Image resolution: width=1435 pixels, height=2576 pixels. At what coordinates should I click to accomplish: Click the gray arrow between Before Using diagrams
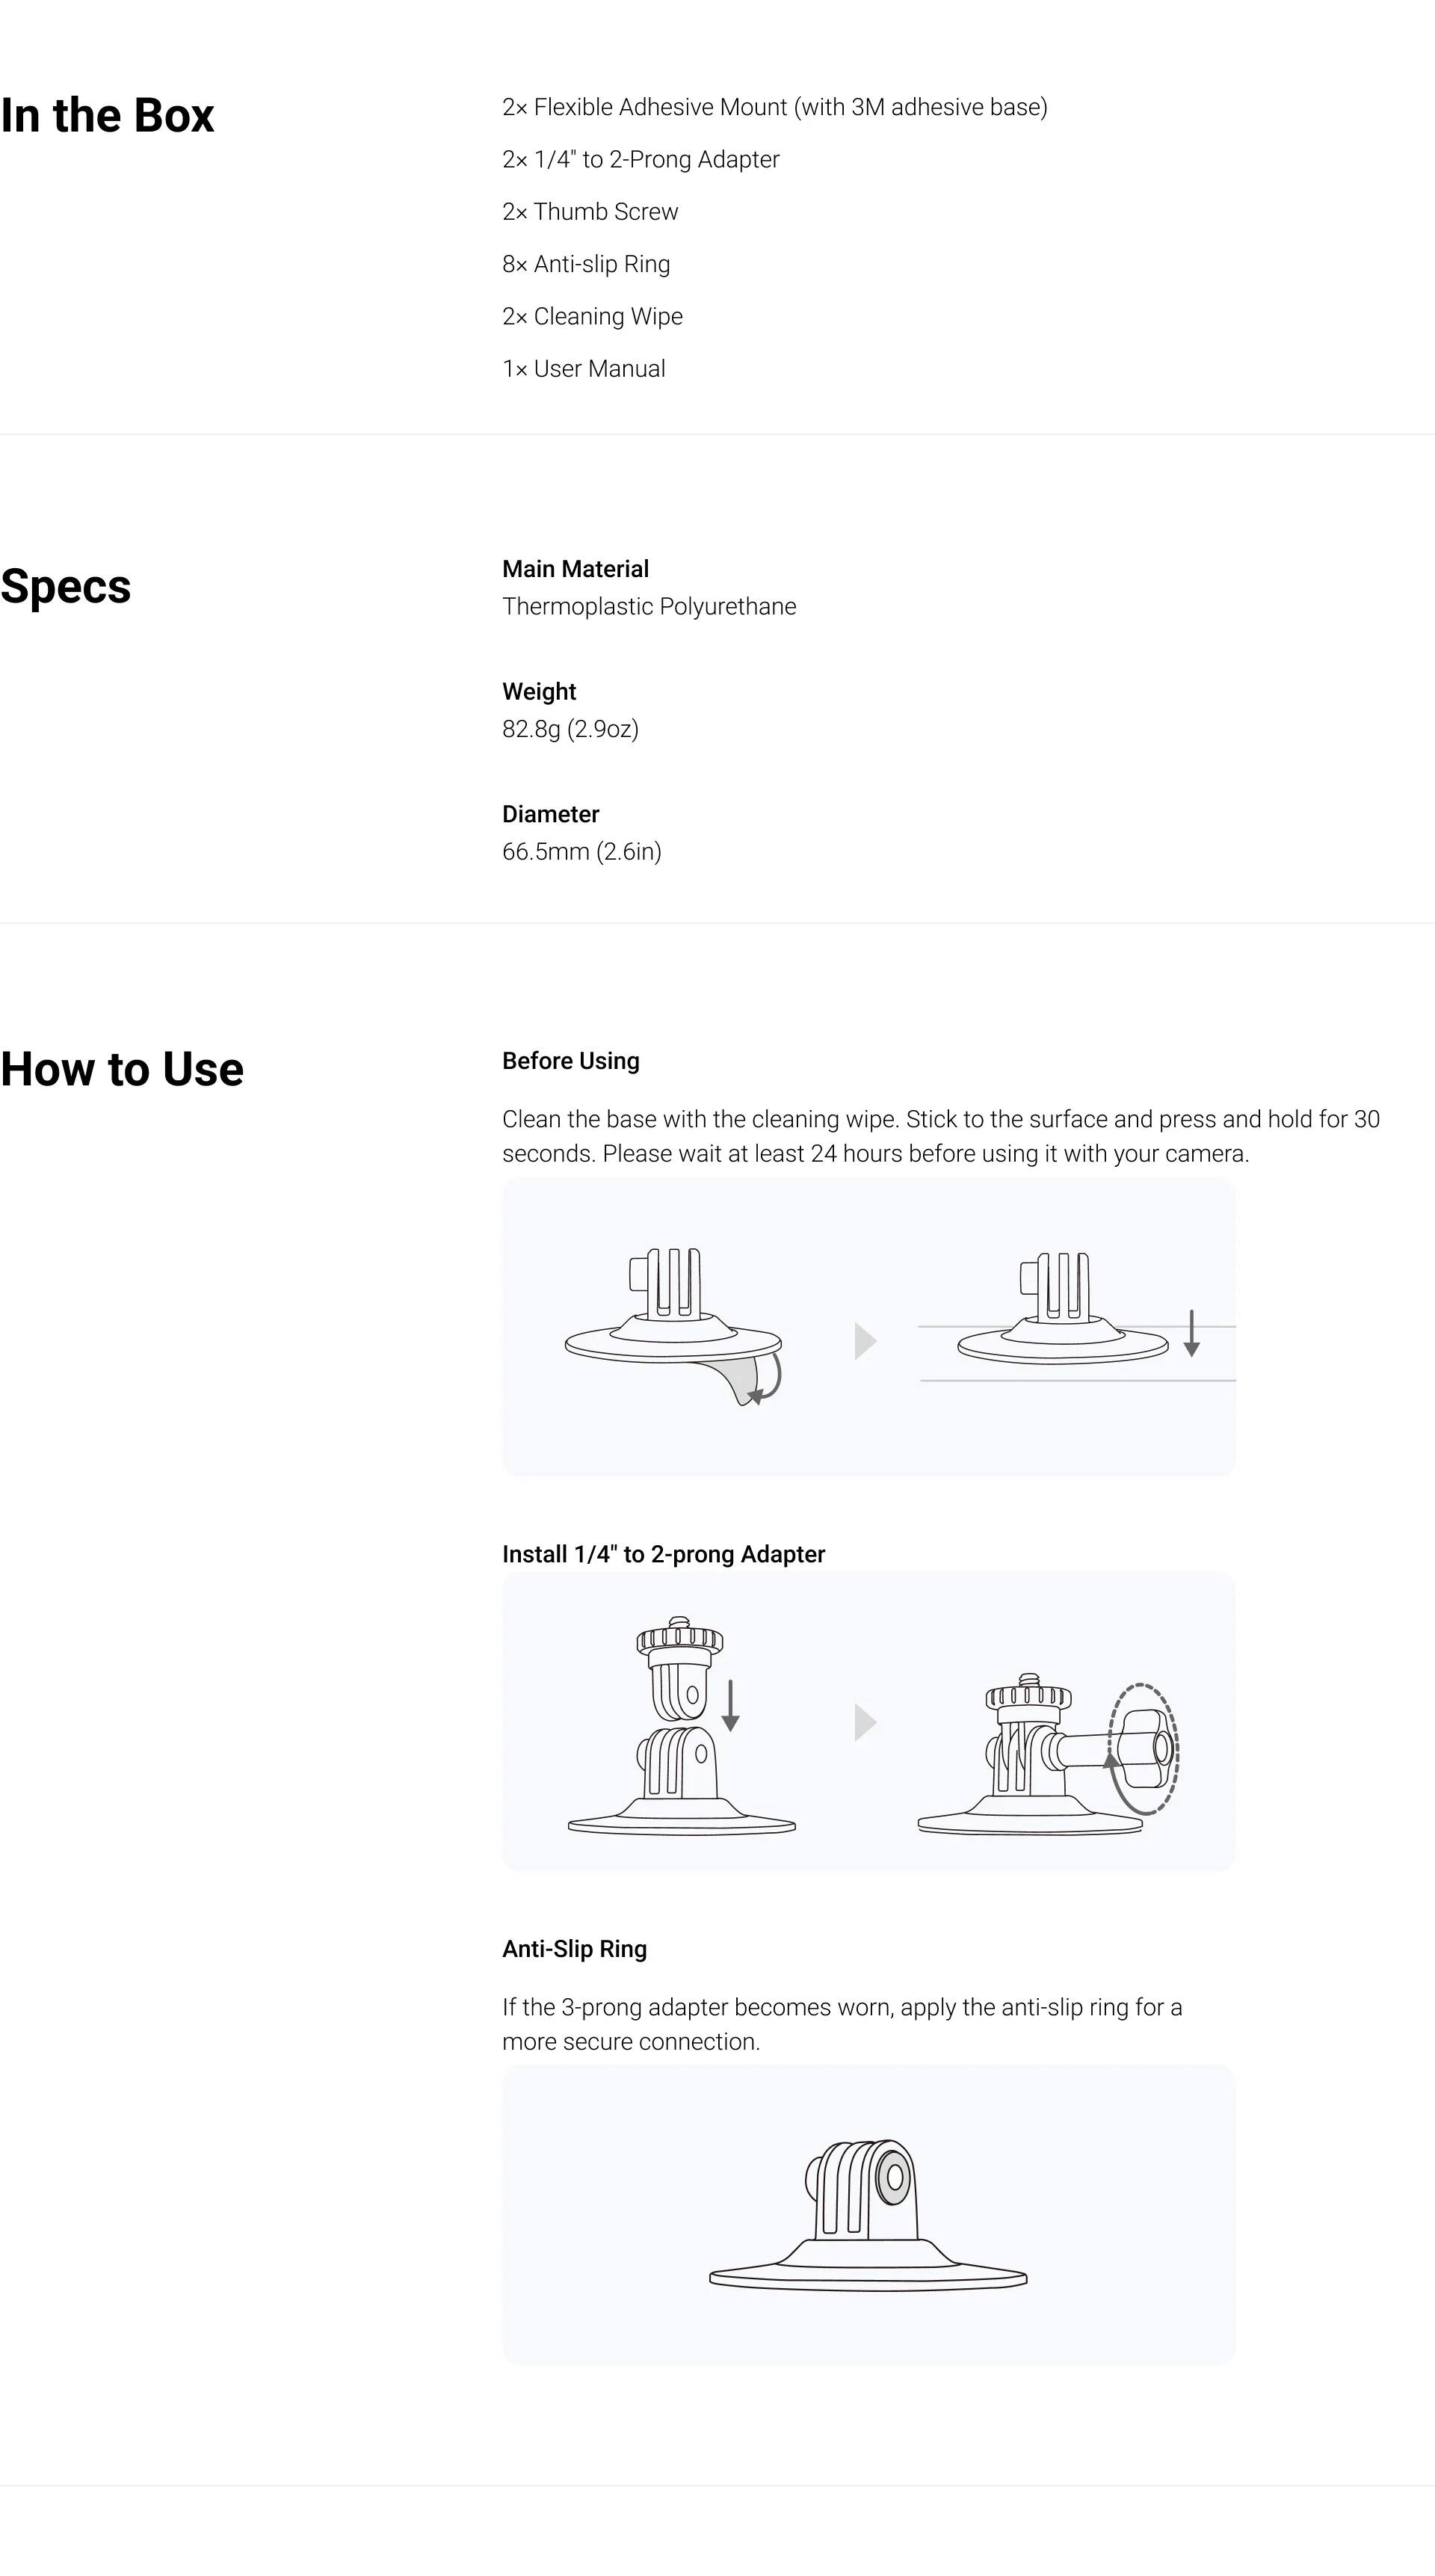pyautogui.click(x=865, y=1341)
